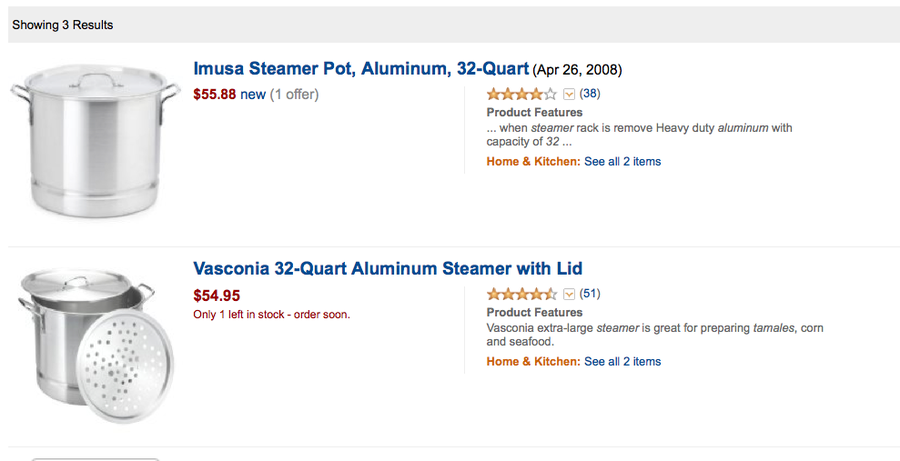Click the Imusa star rating icon
900x461 pixels.
pos(521,94)
